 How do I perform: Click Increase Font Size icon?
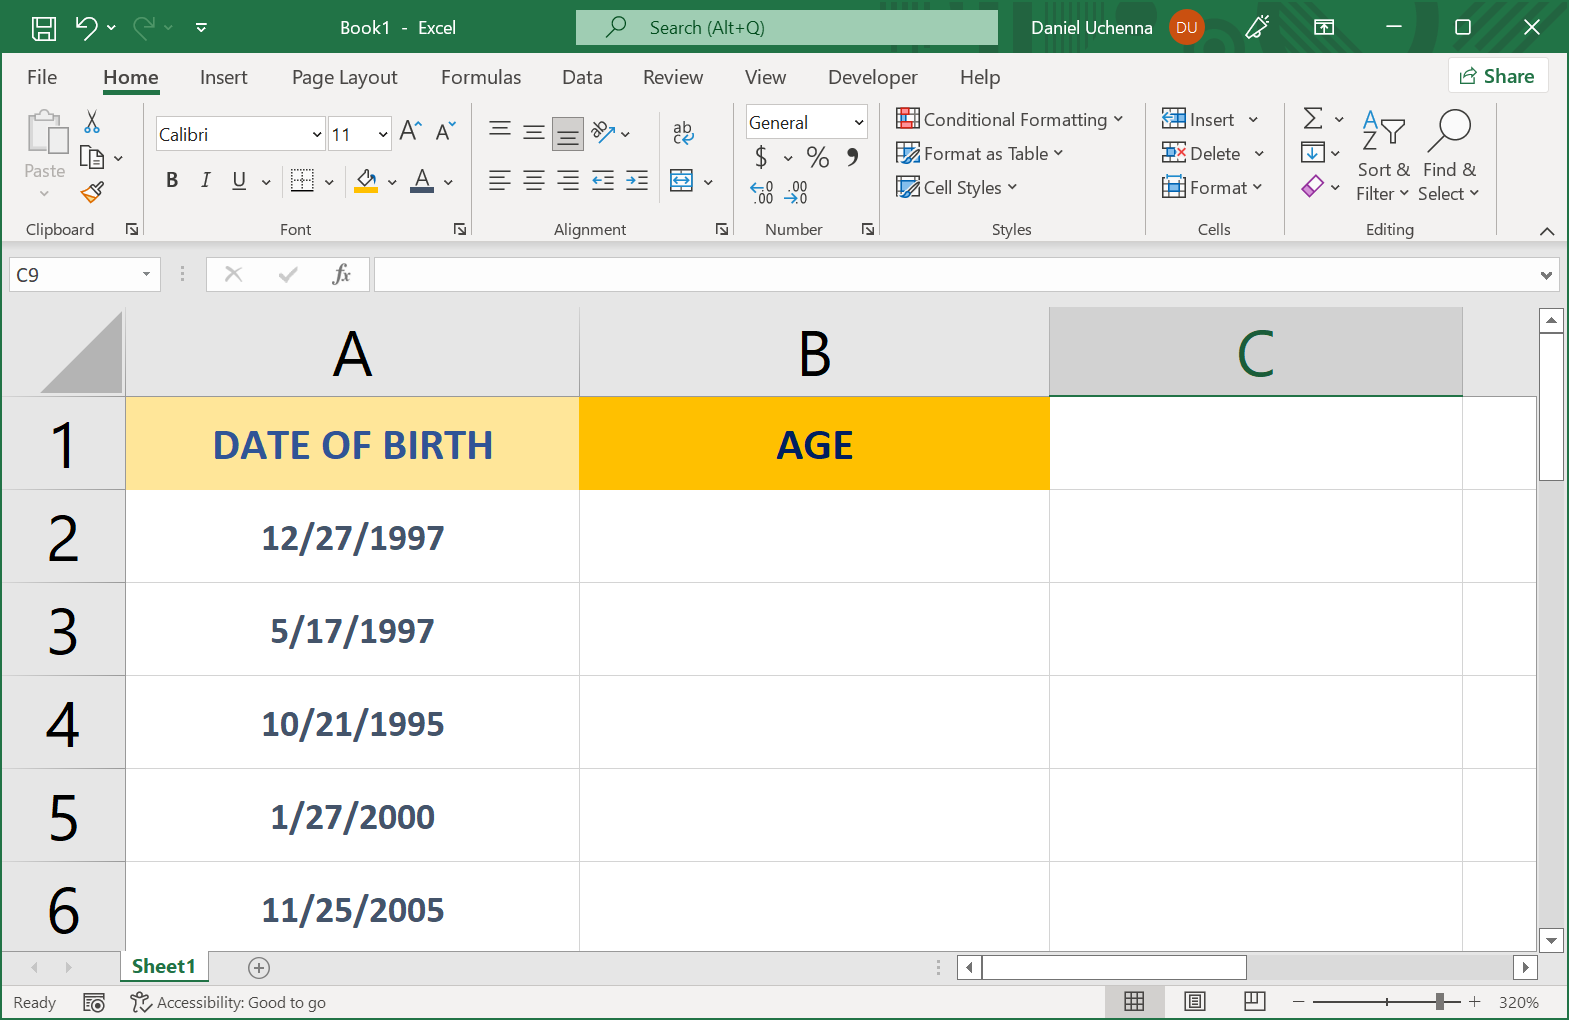tap(410, 131)
